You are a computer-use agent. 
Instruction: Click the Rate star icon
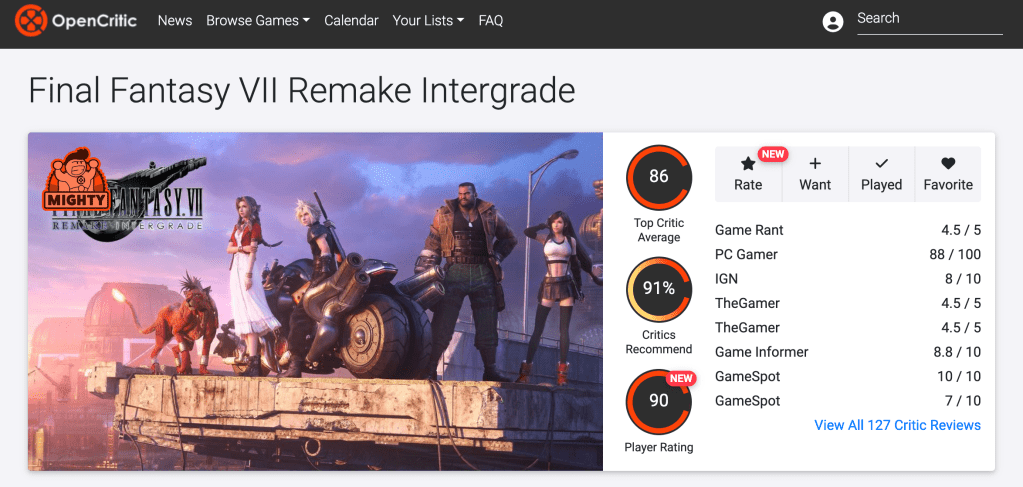(x=748, y=164)
